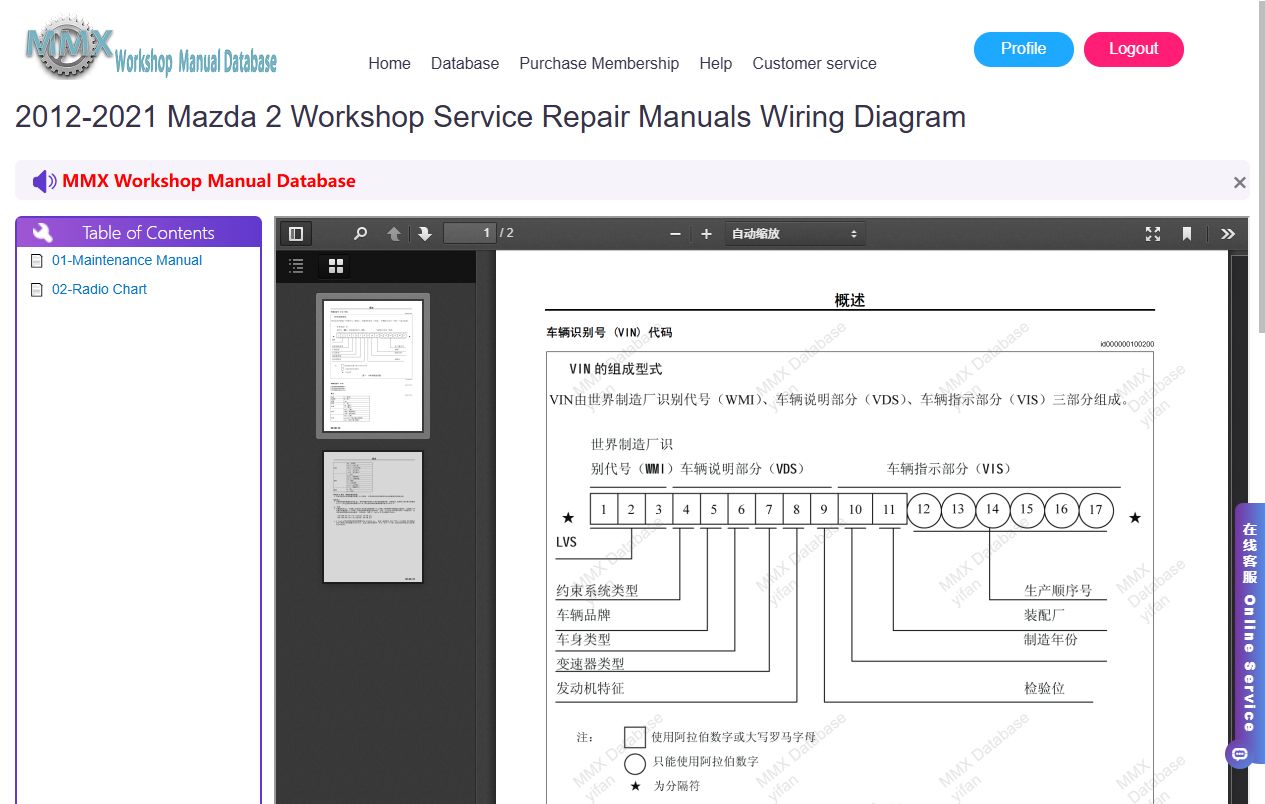Image resolution: width=1265 pixels, height=804 pixels.
Task: Show thumbnails grid view
Action: [x=336, y=266]
